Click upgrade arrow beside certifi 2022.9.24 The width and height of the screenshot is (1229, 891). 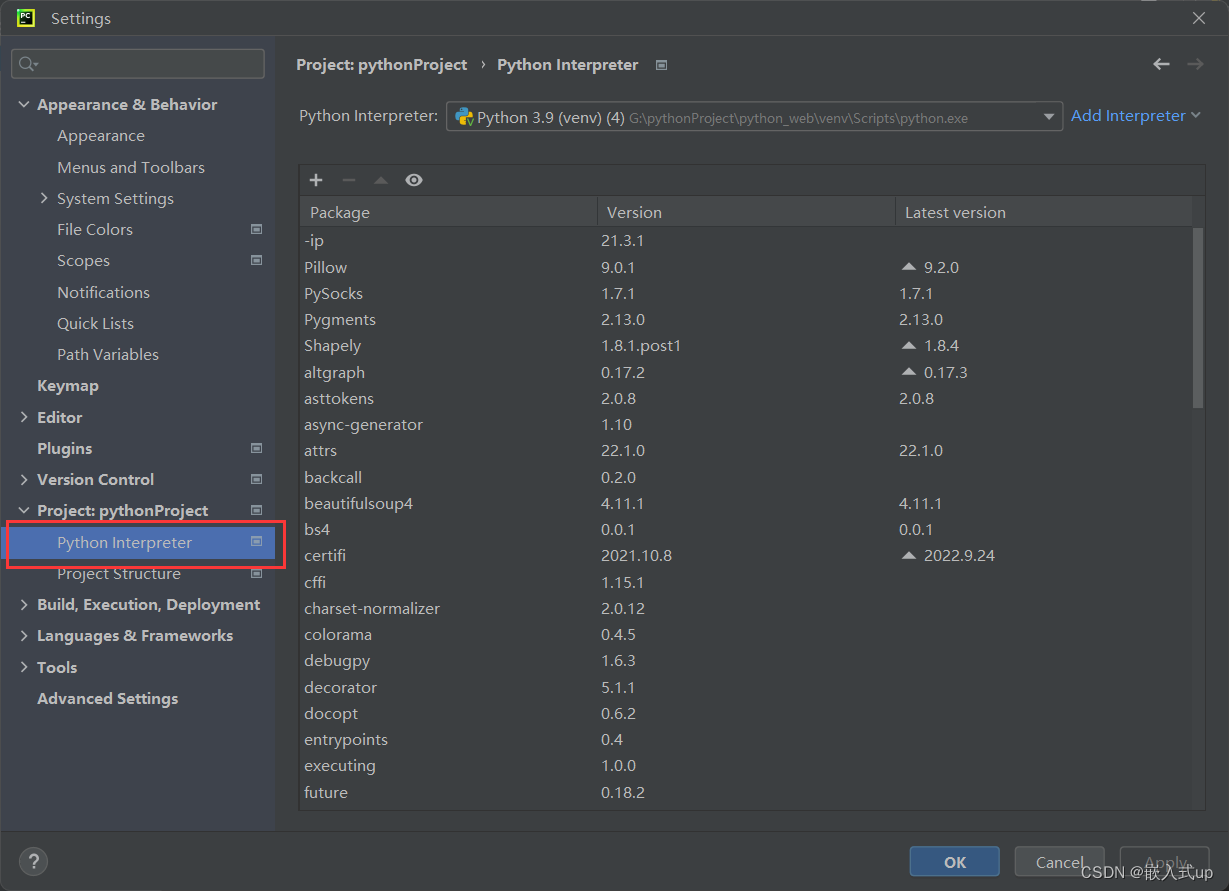coord(908,555)
